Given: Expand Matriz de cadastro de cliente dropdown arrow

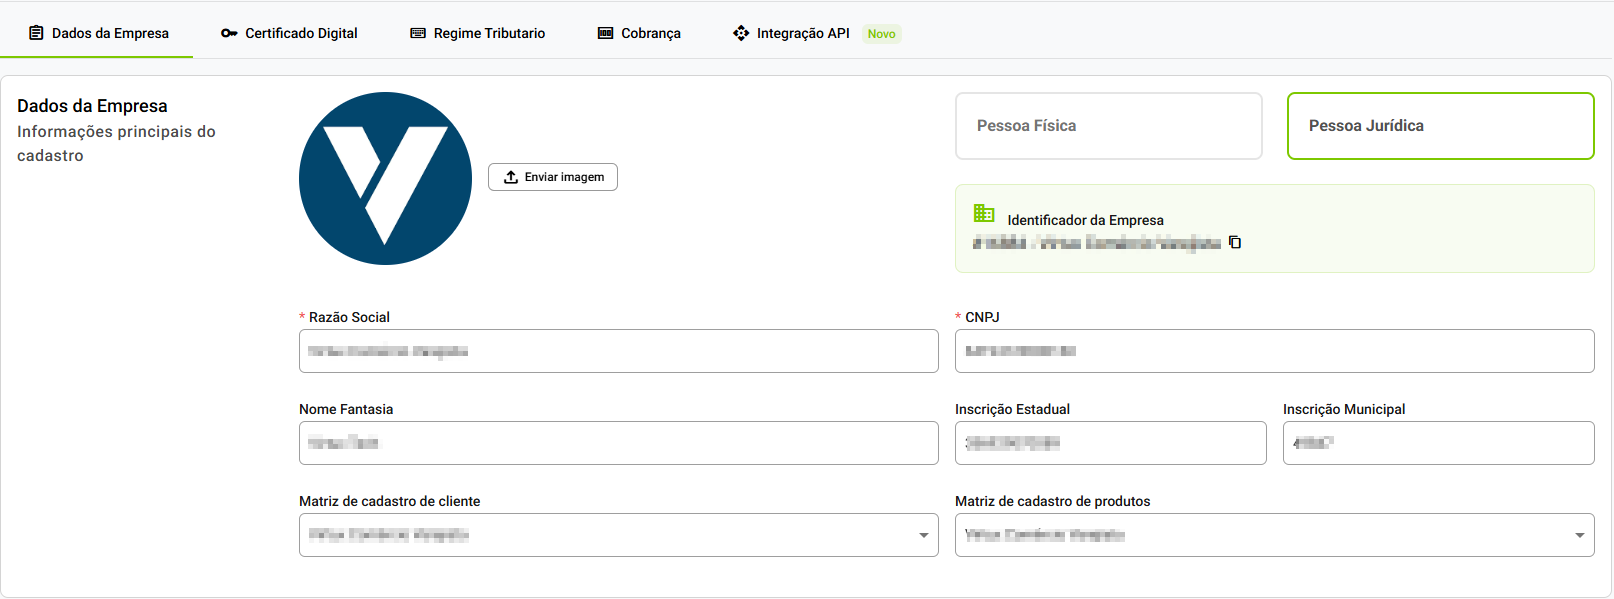Looking at the screenshot, I should pyautogui.click(x=923, y=535).
